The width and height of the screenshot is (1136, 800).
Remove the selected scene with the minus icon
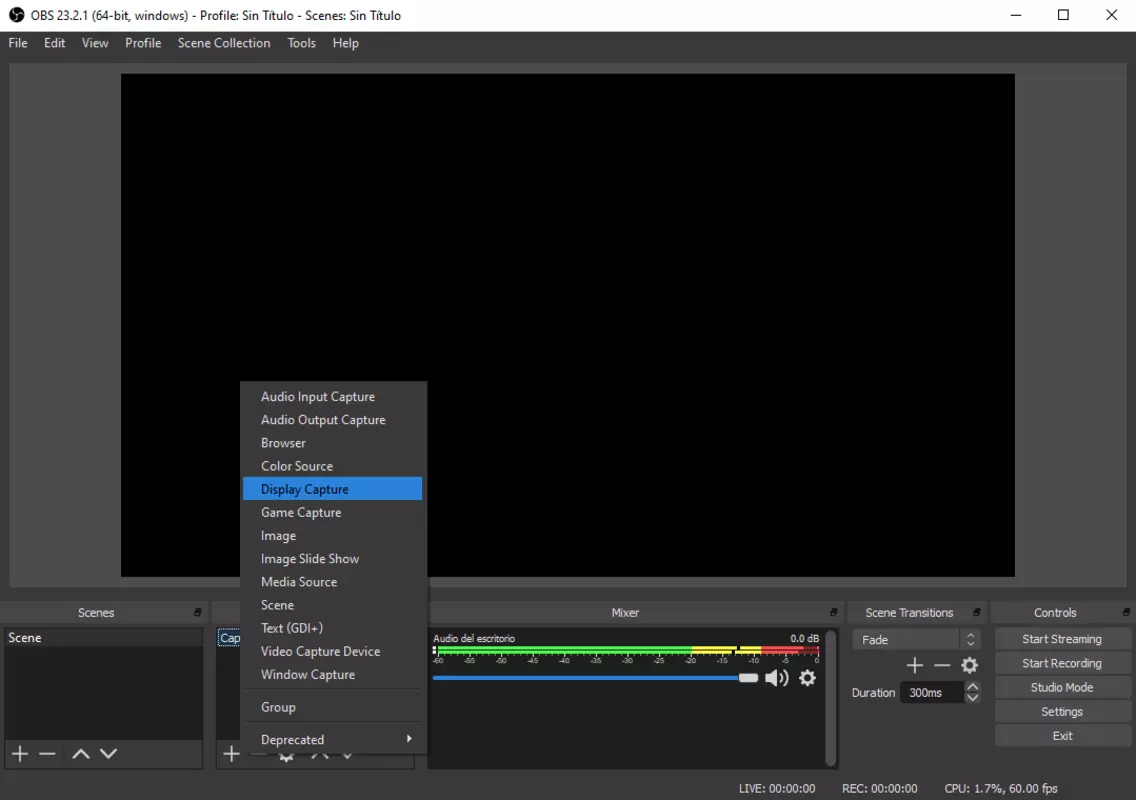click(47, 754)
